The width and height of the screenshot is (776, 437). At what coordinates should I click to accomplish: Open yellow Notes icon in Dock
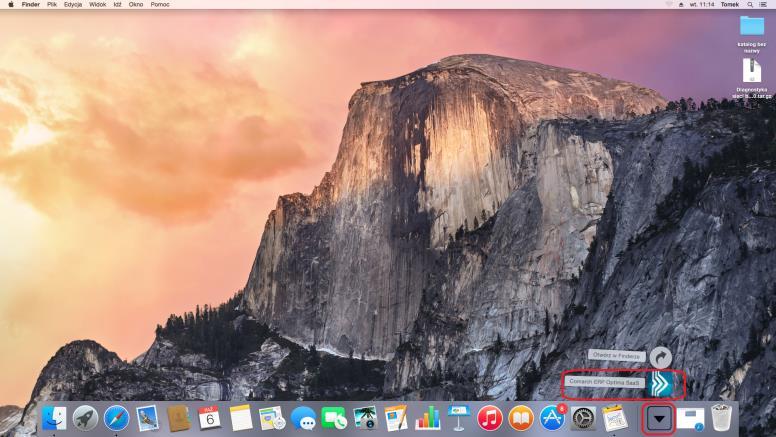(x=241, y=418)
